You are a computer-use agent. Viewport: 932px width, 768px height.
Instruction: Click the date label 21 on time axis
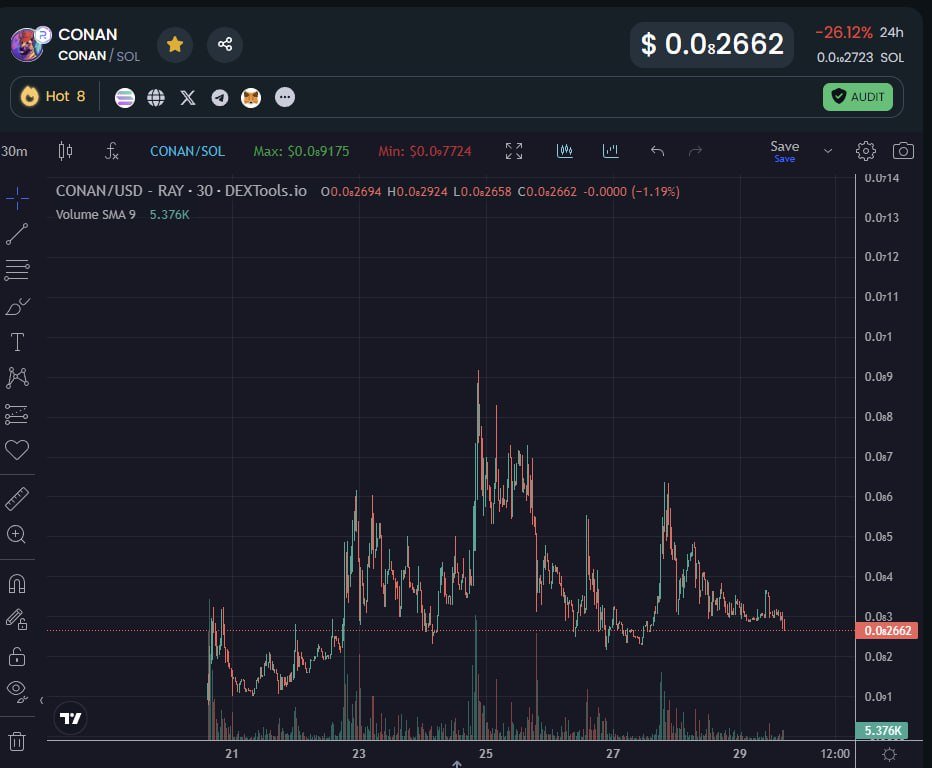coord(232,754)
